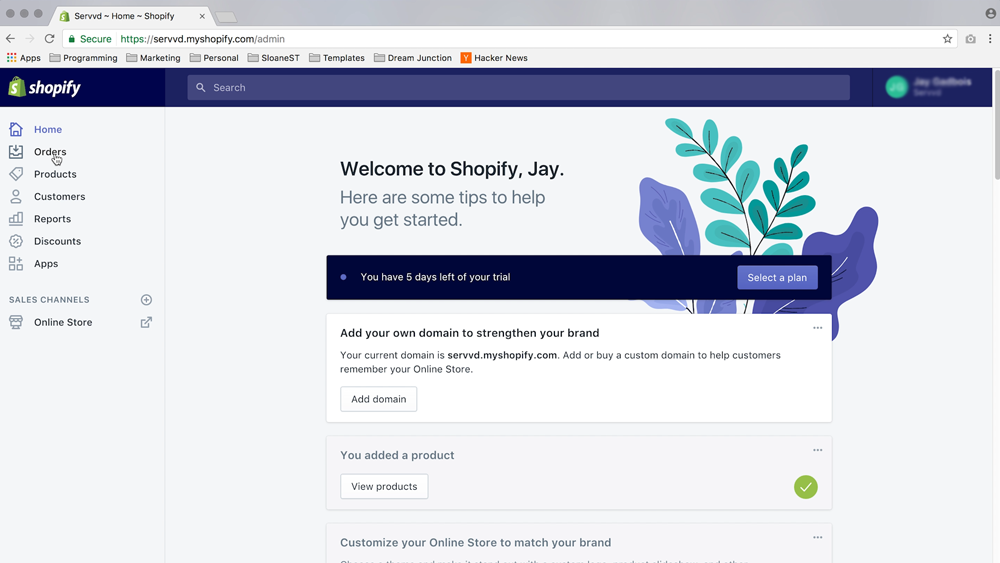The image size is (1000, 563).
Task: Click the Home house icon
Action: click(16, 129)
